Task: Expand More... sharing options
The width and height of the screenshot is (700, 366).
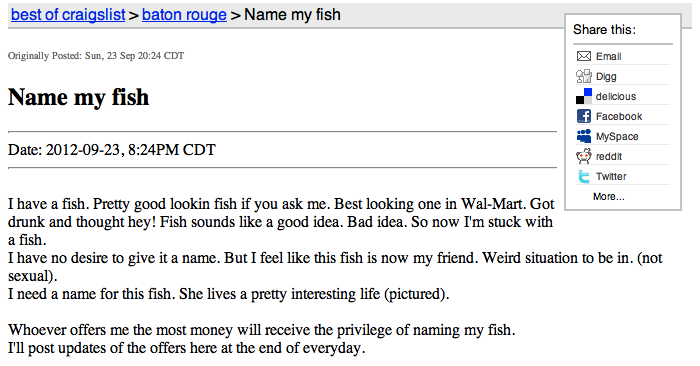Action: click(608, 196)
